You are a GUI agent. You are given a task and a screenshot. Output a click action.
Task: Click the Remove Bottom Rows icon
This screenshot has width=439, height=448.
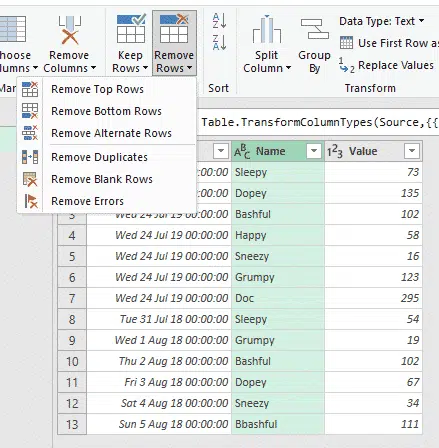tap(30, 111)
